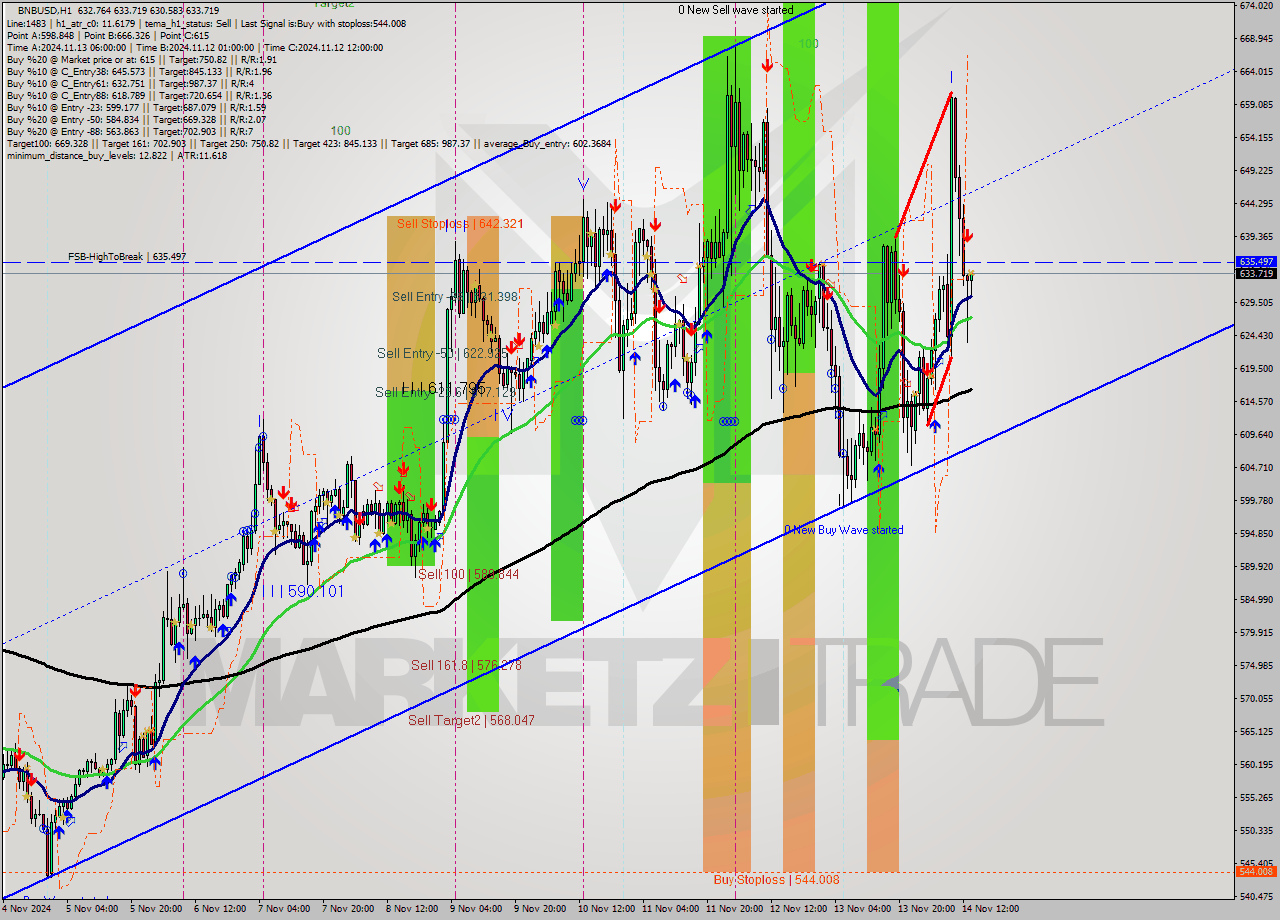Click 604.710 on the price axis
This screenshot has height=920, width=1280.
click(1256, 468)
